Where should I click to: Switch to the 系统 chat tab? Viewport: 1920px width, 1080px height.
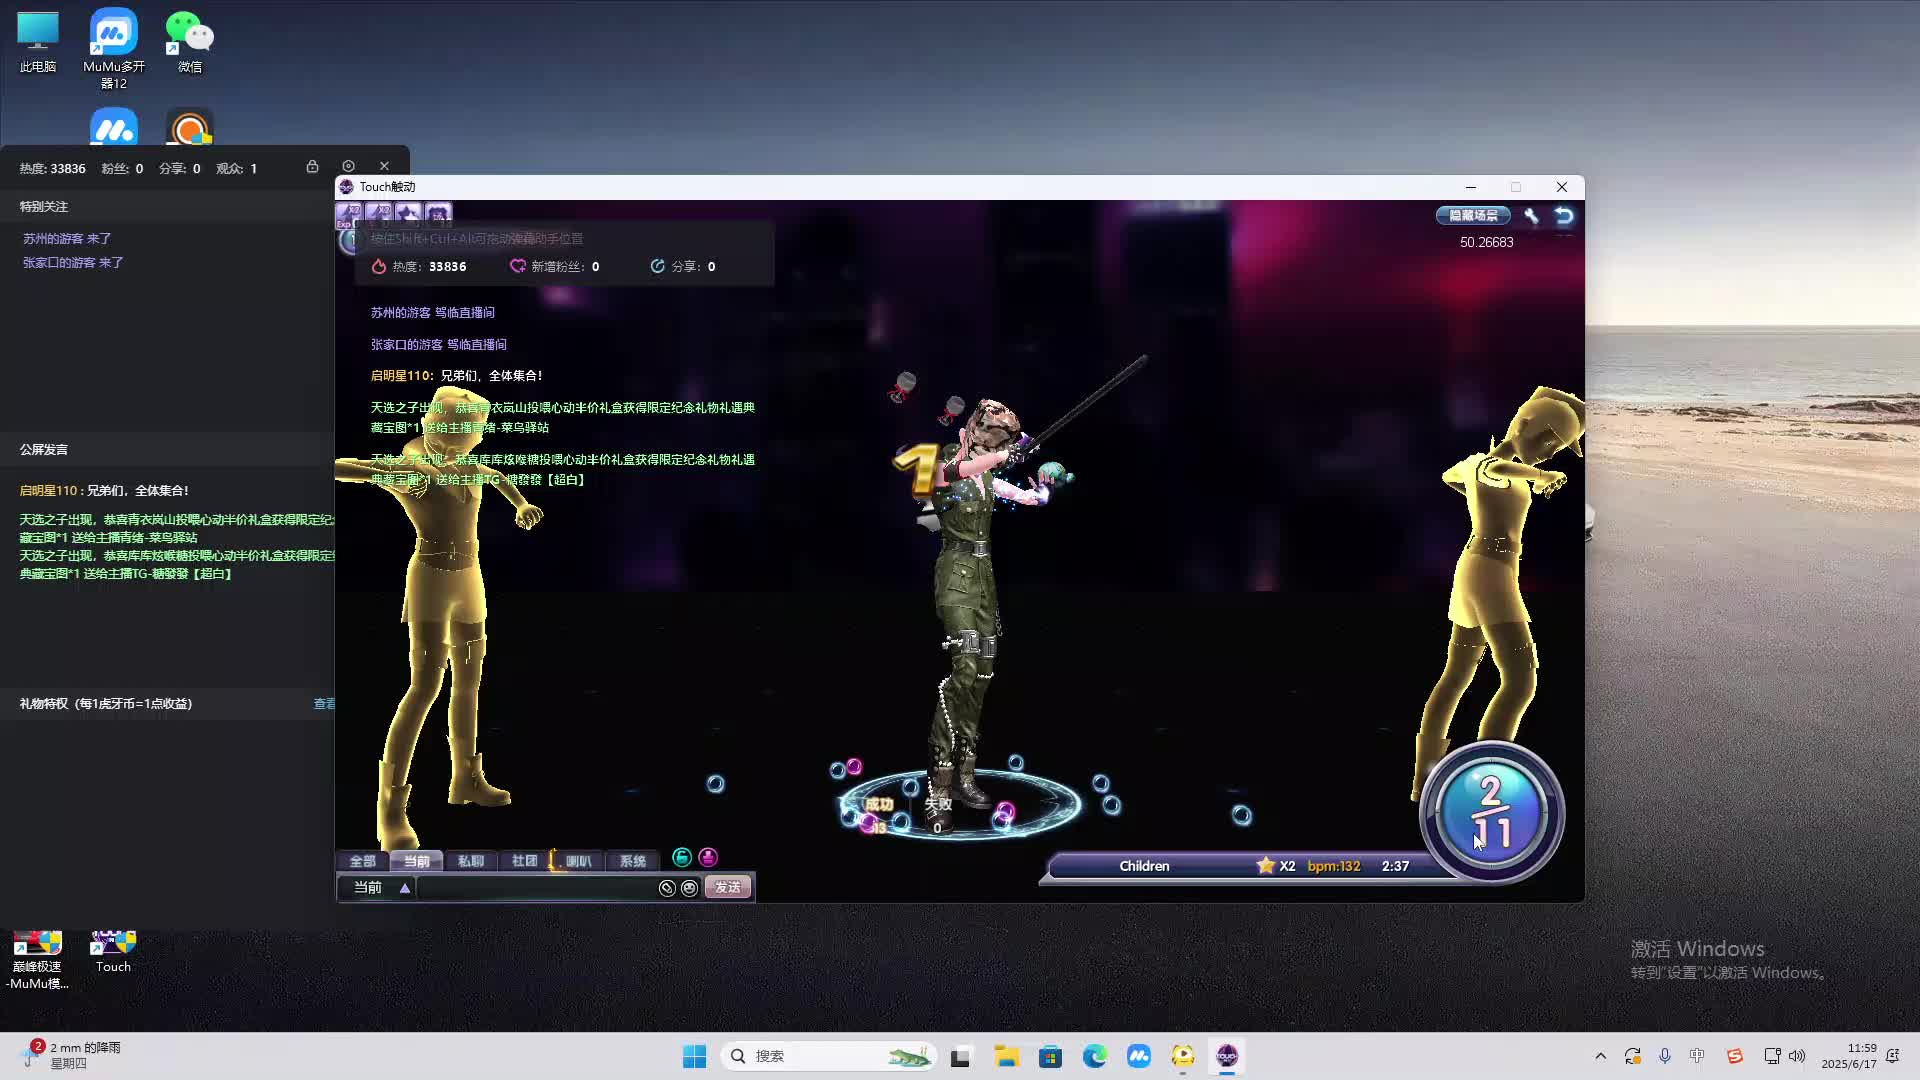[x=632, y=861]
